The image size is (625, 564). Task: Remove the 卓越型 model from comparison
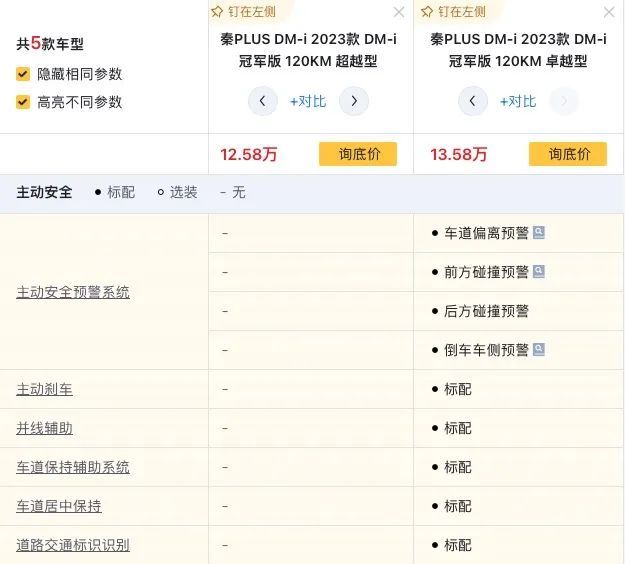(x=609, y=12)
